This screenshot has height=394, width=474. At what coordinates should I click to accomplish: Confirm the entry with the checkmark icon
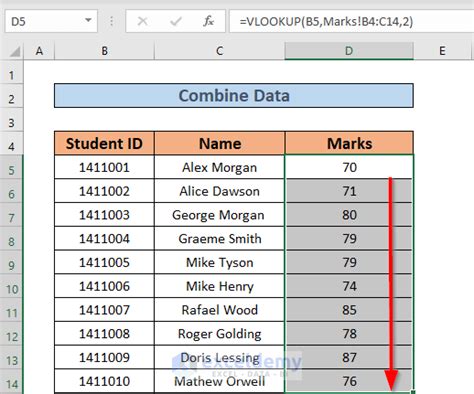tap(176, 21)
